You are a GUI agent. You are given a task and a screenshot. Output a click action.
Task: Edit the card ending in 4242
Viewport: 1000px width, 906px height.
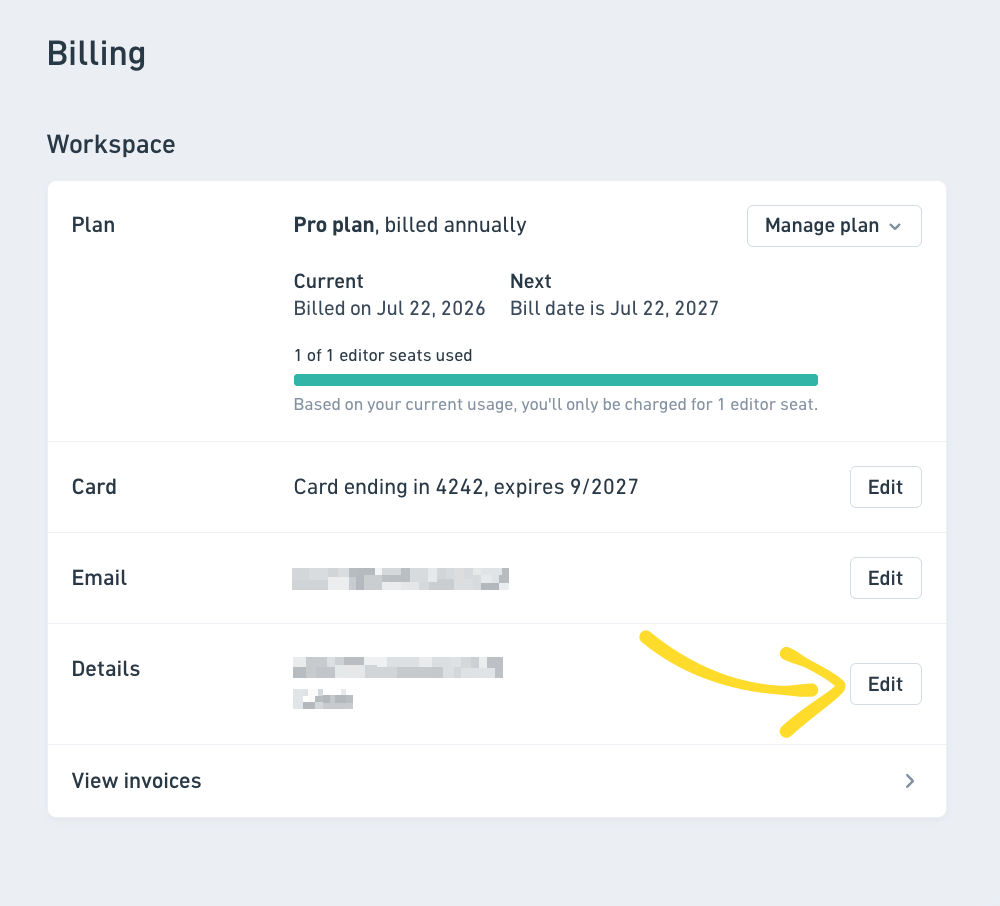coord(885,487)
